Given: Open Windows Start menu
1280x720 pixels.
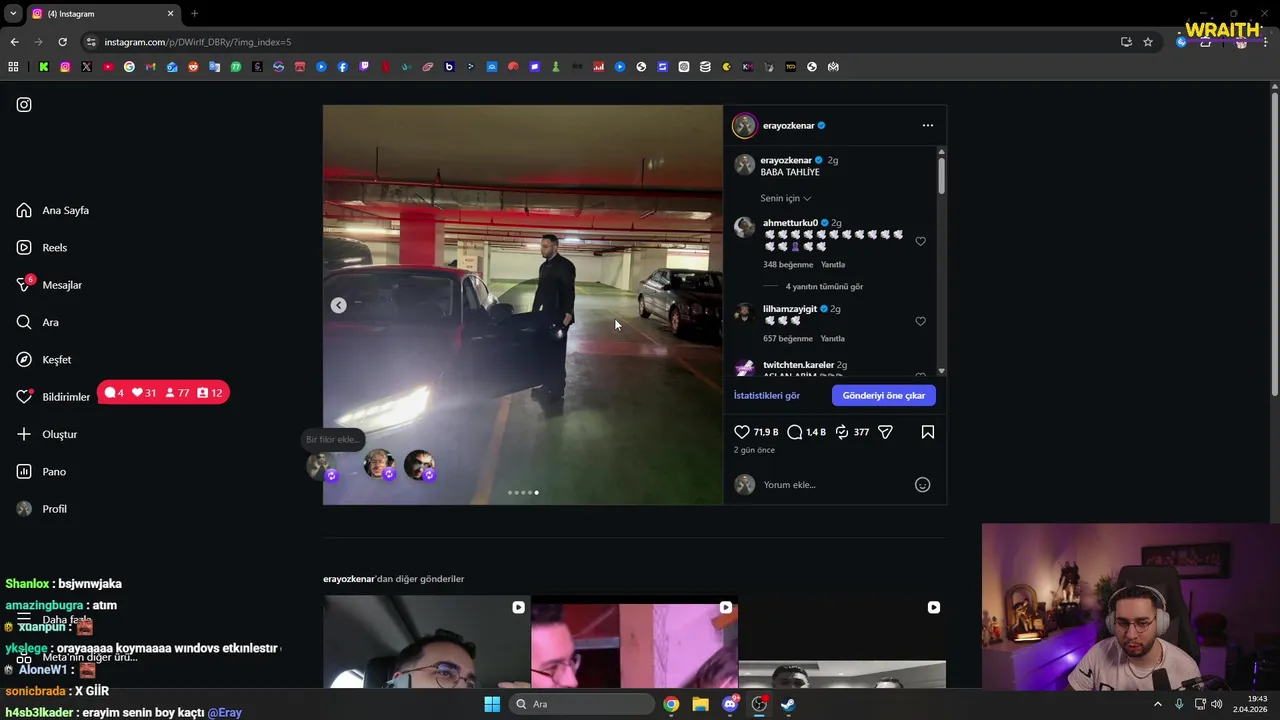Looking at the screenshot, I should (492, 704).
